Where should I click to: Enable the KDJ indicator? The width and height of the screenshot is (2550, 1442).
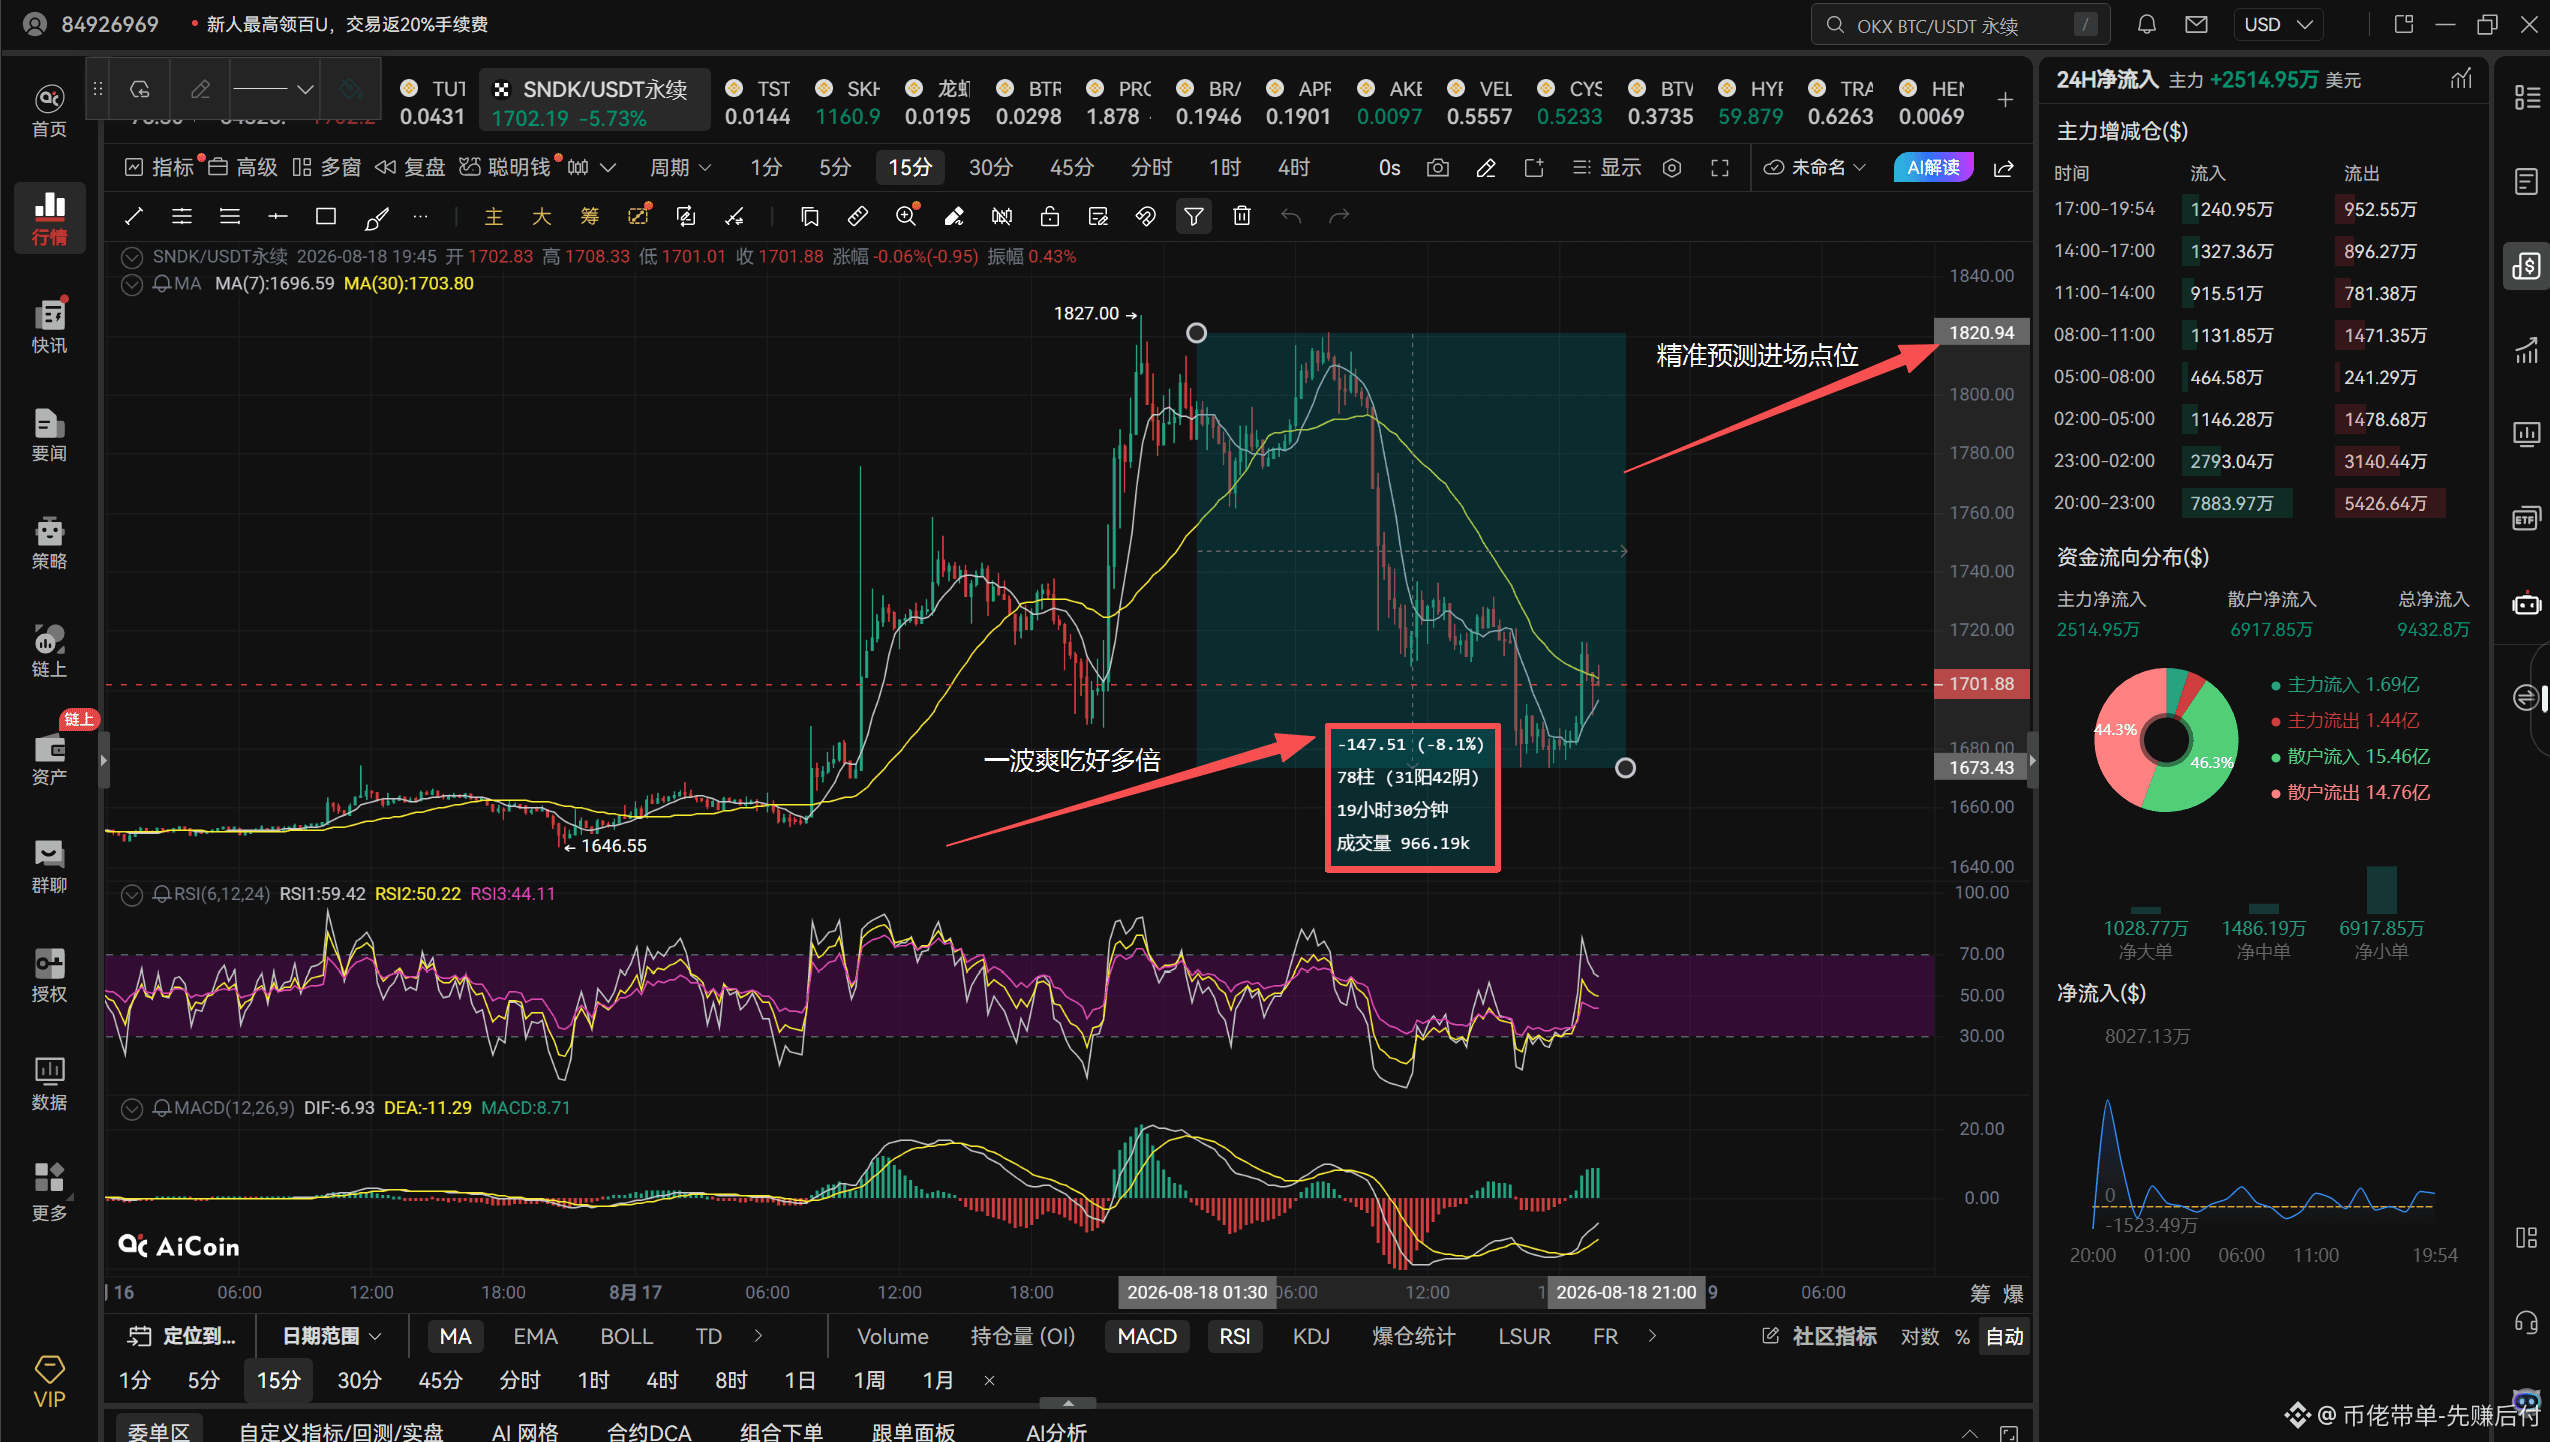tap(1311, 1336)
